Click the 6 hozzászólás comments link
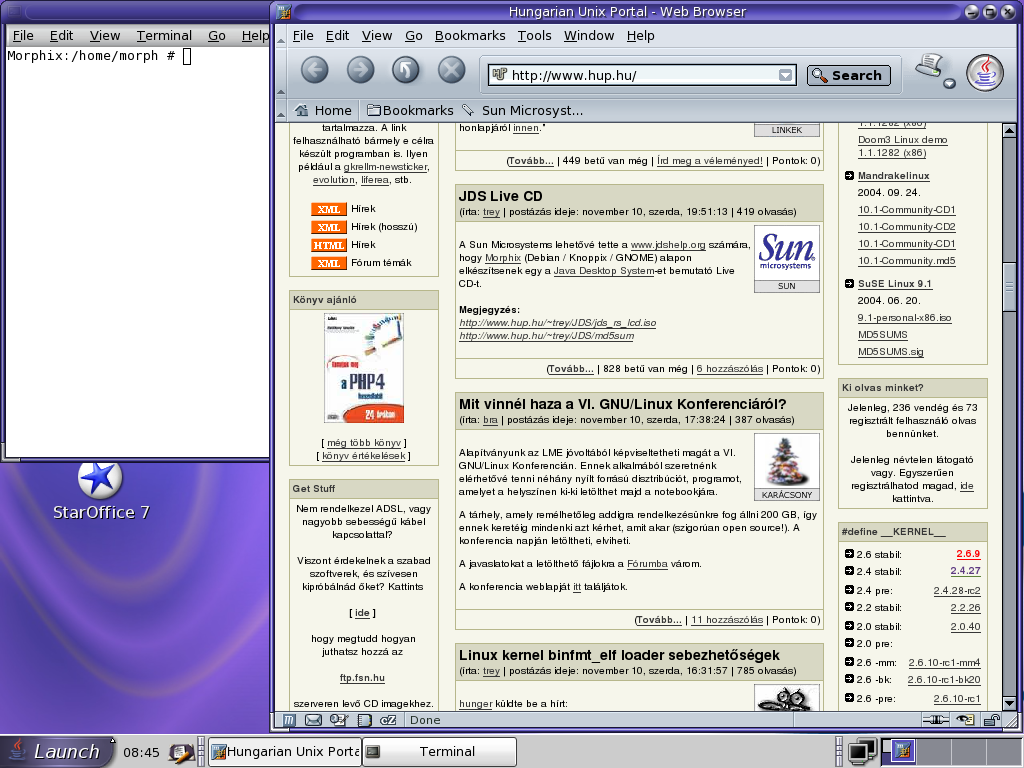1024x768 pixels. click(729, 369)
